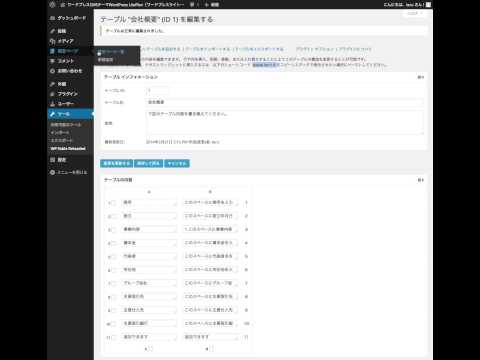480x360 pixels.
Task: Click the column A header letter
Action: pyautogui.click(x=149, y=192)
